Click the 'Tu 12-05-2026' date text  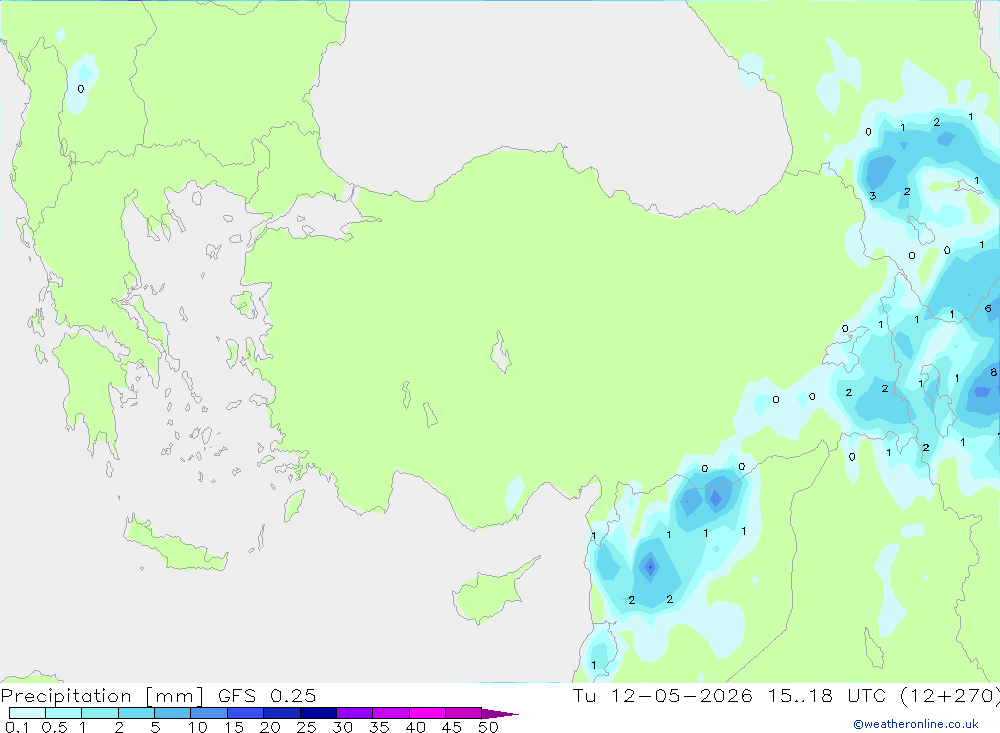[663, 695]
